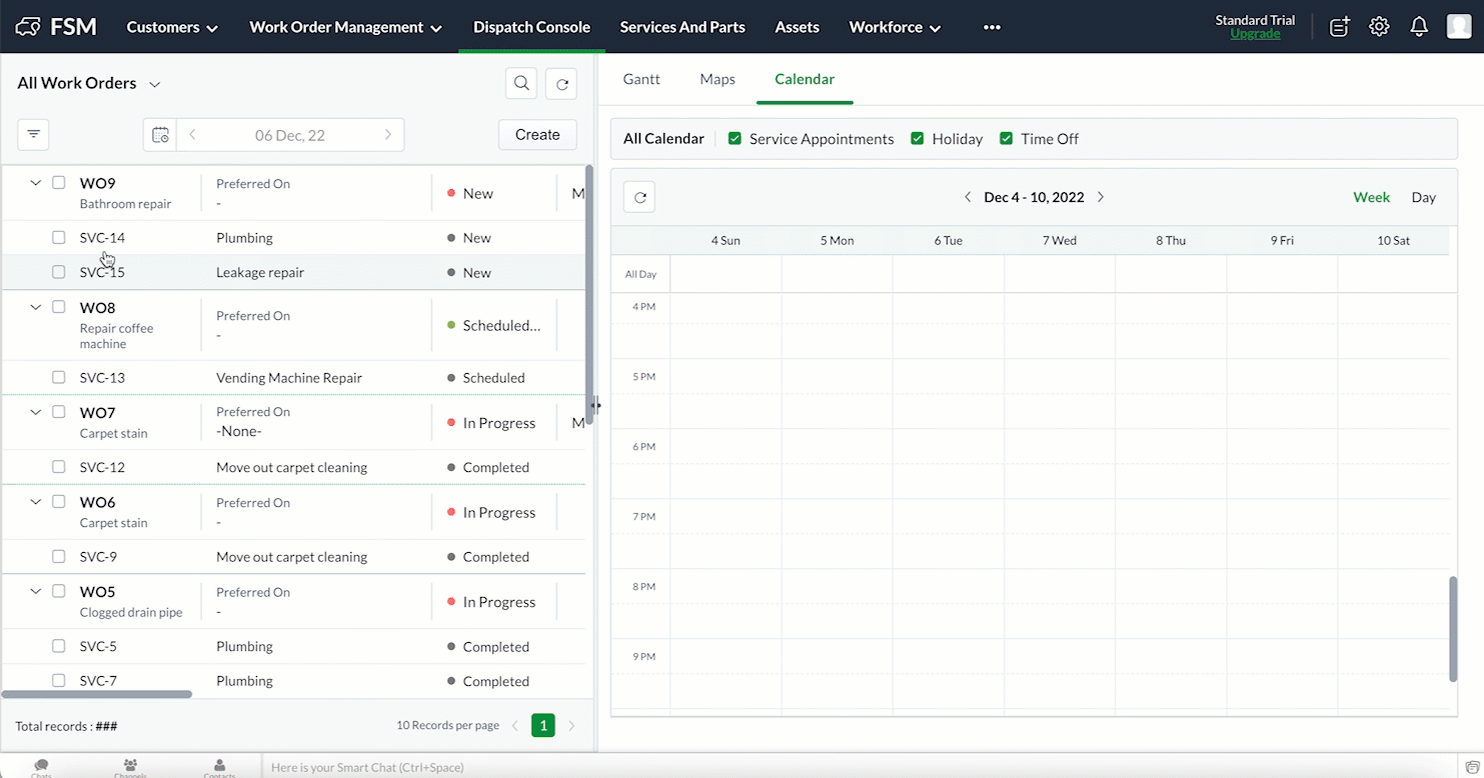Open the settings gear icon
Screen dimensions: 1484x778
click(1379, 27)
